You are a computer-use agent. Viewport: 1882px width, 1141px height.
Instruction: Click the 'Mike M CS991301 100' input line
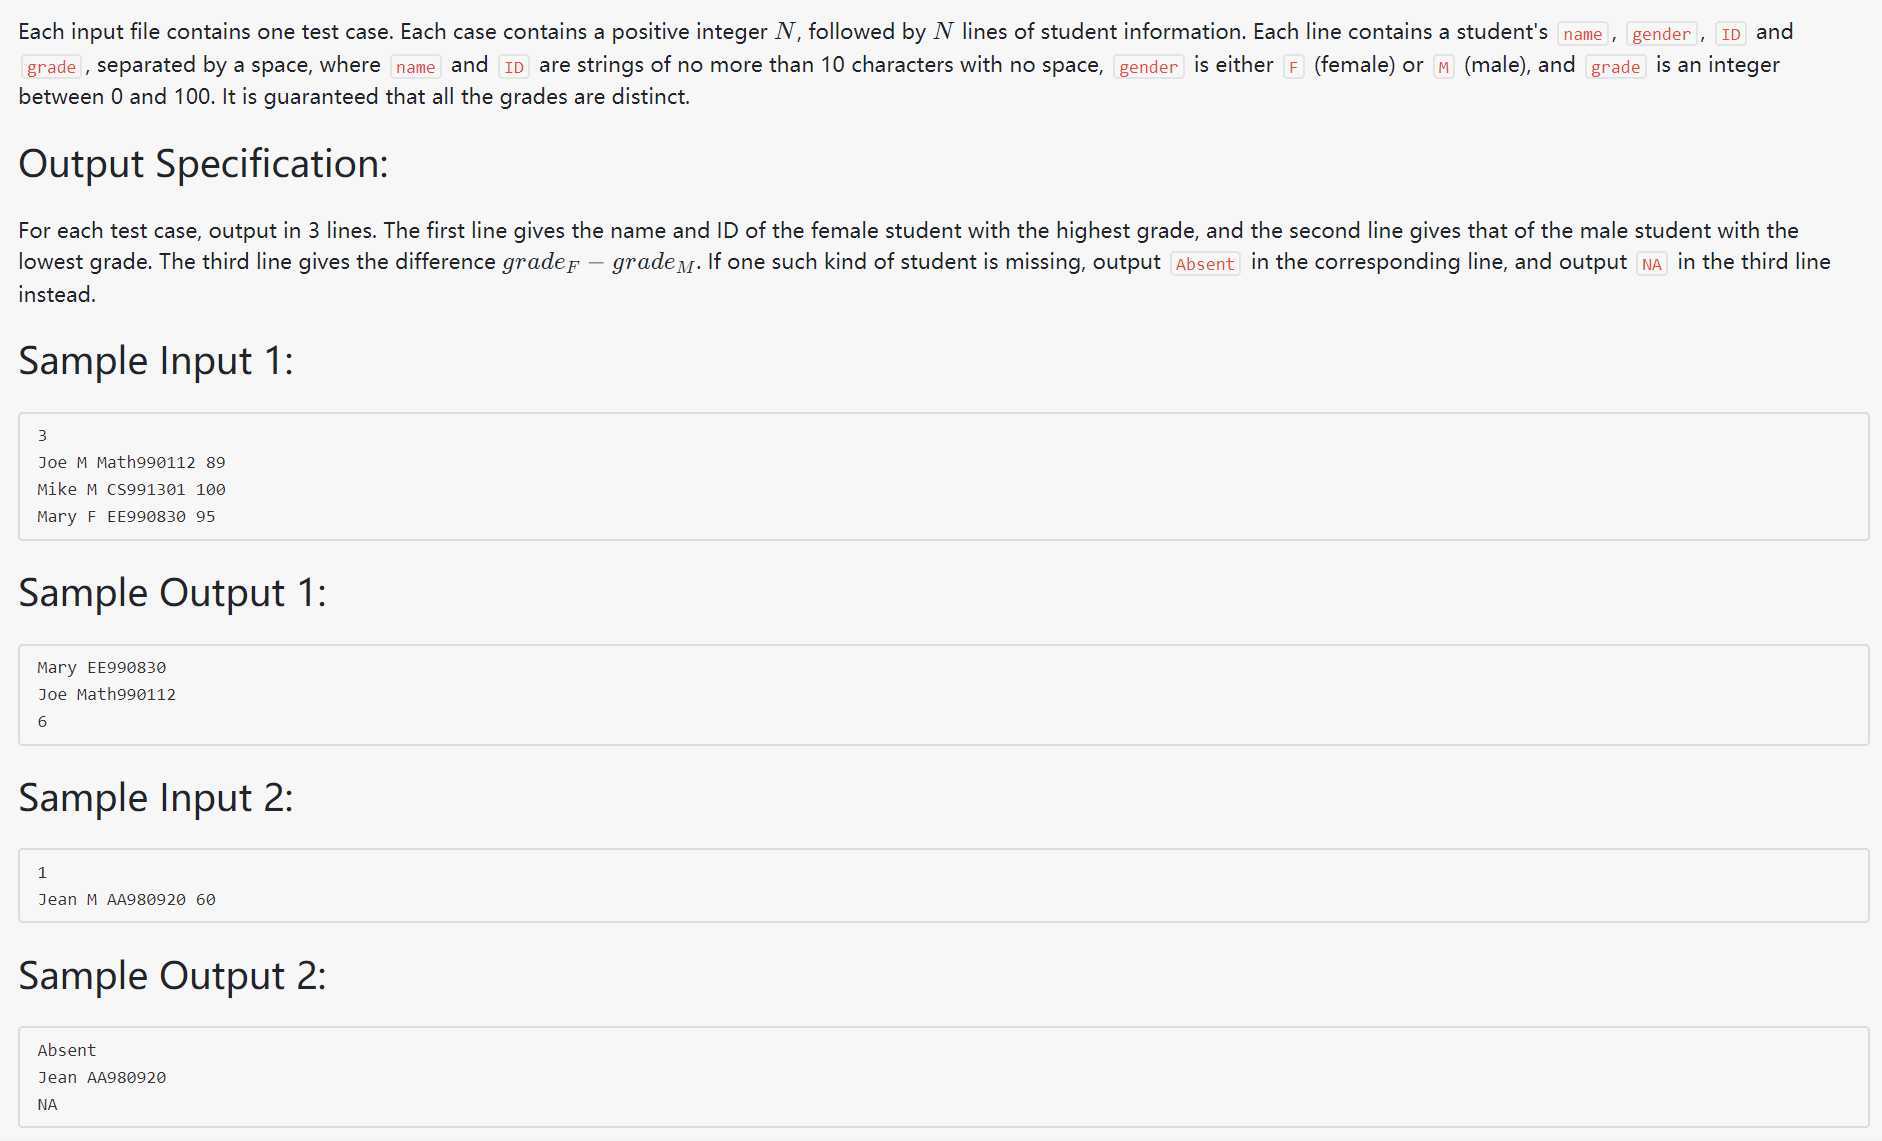pos(131,489)
